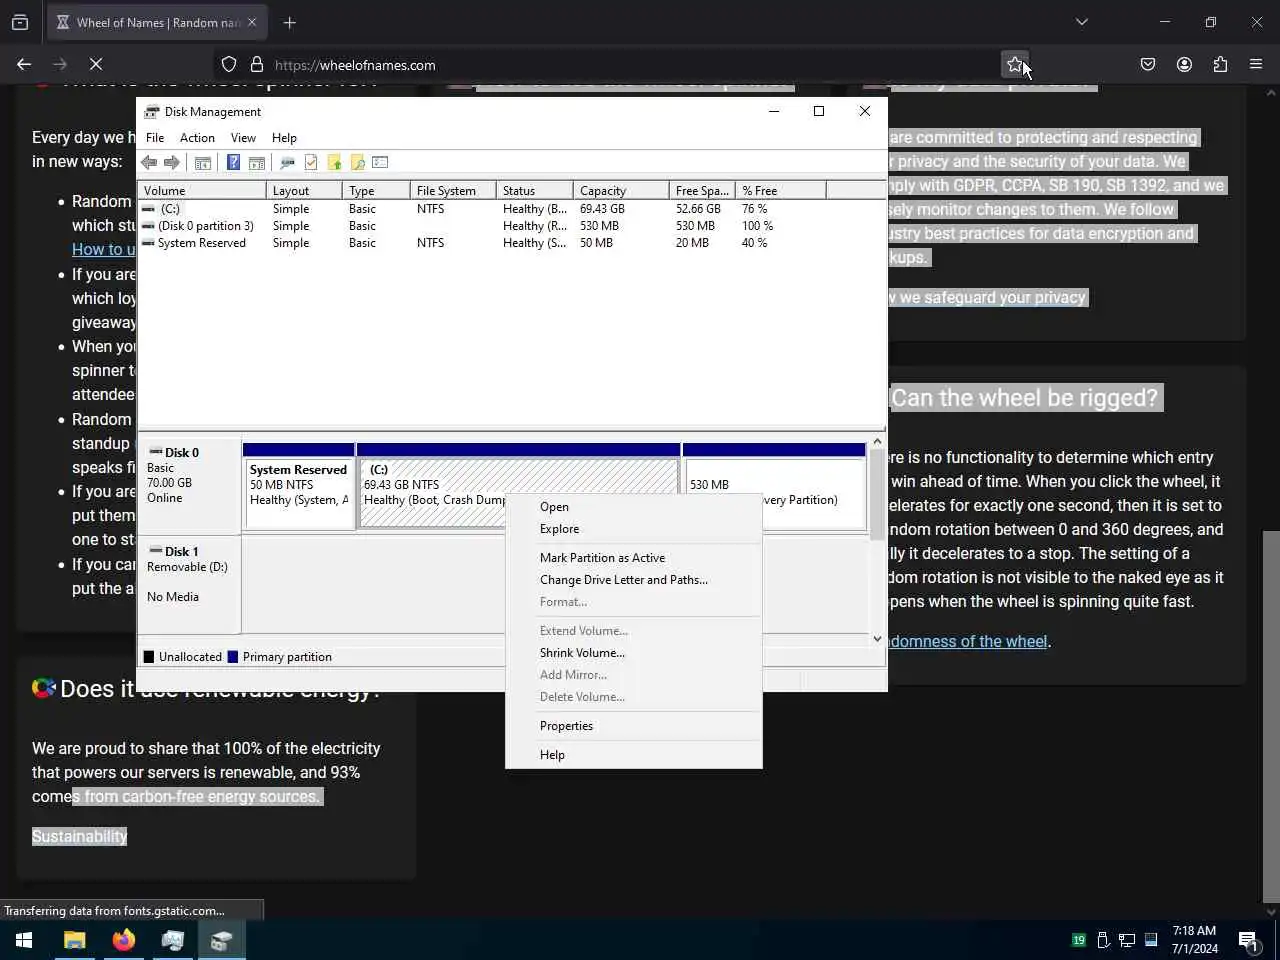Bookmark this page with the star icon
Image resolution: width=1280 pixels, height=960 pixels.
[x=1015, y=65]
